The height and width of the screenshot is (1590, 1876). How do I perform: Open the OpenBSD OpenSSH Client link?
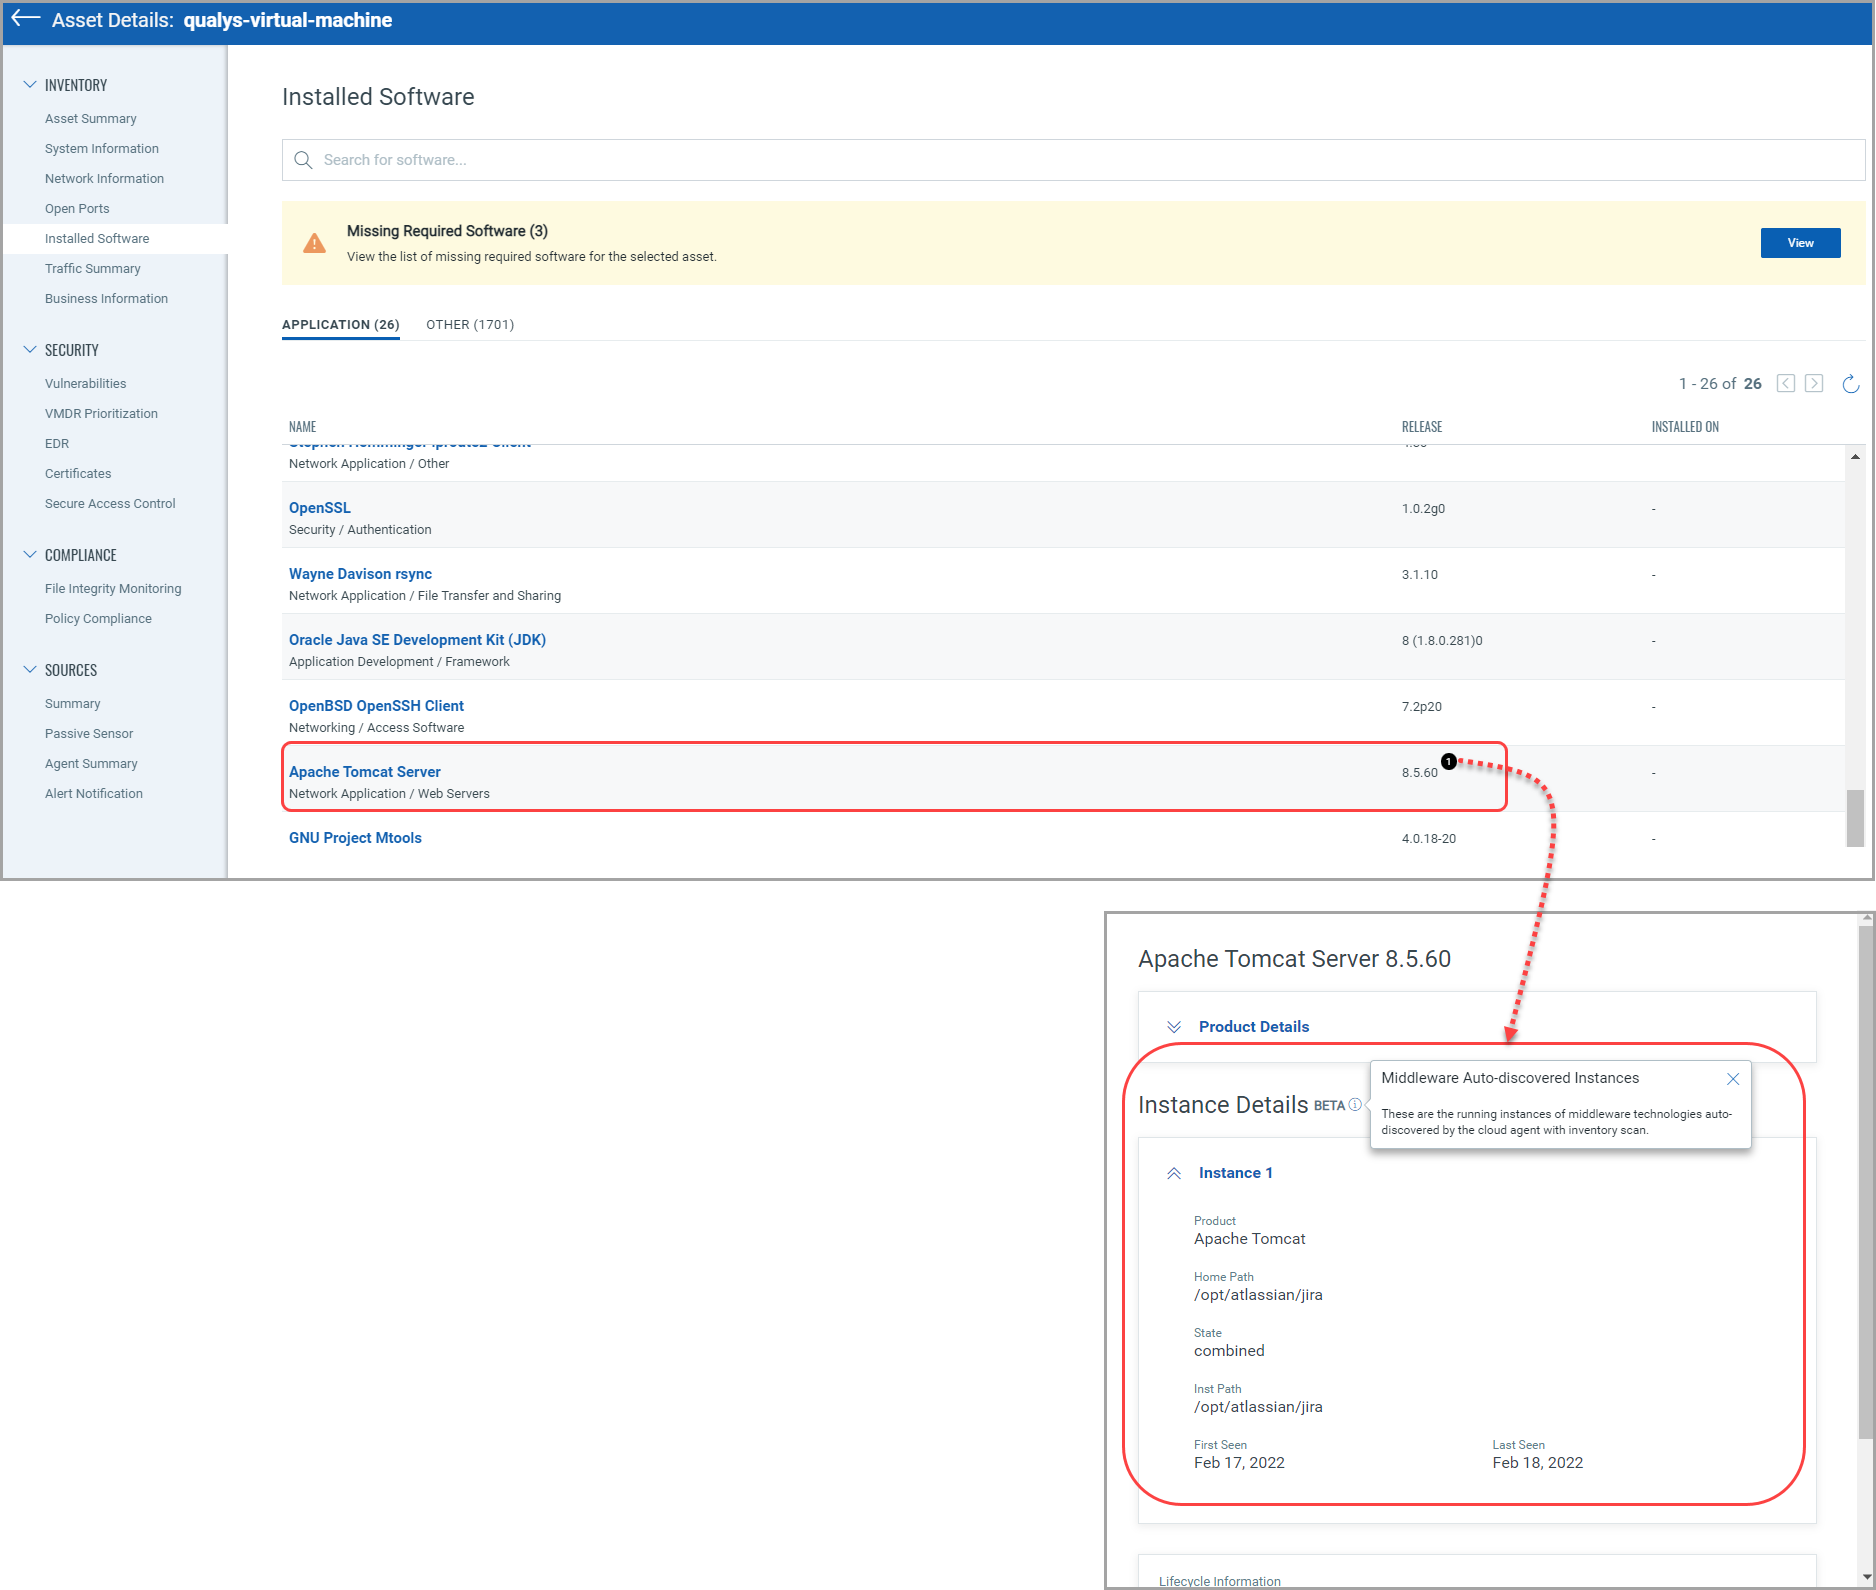(x=377, y=706)
